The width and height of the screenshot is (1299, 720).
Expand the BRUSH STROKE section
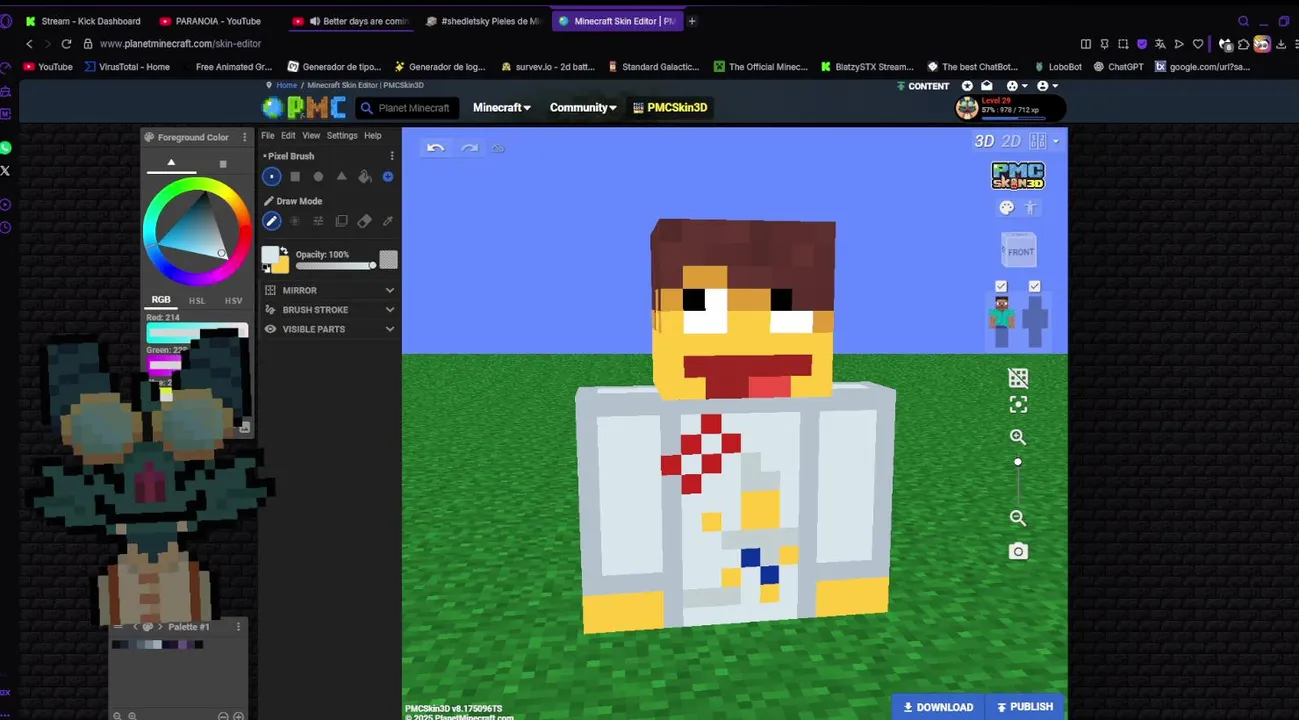coord(329,310)
